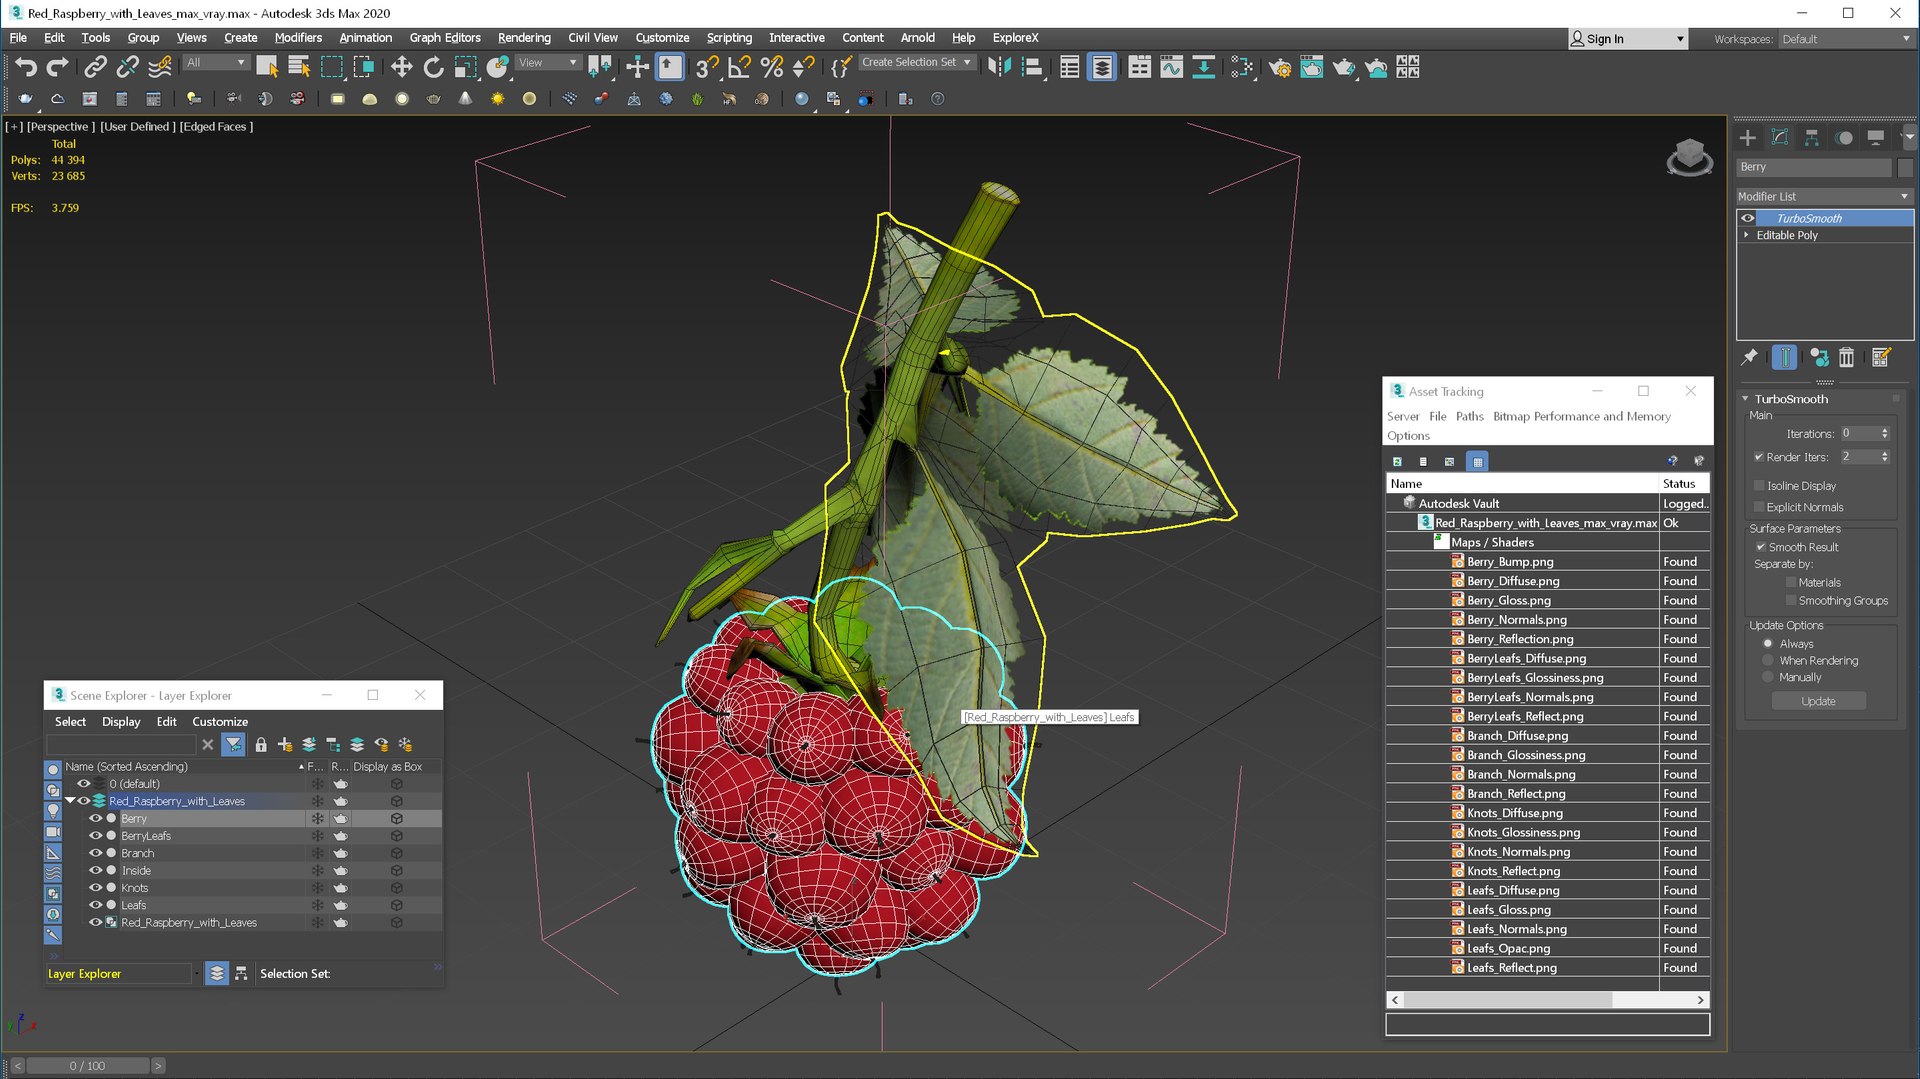
Task: Click the Undo arrow icon
Action: click(25, 67)
